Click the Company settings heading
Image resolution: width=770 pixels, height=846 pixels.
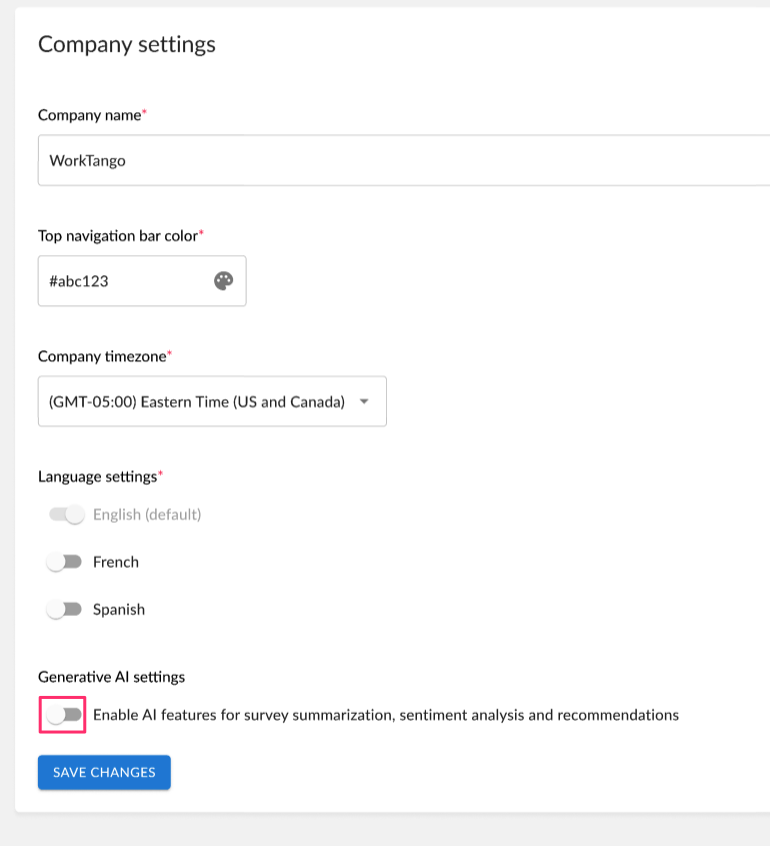click(126, 44)
